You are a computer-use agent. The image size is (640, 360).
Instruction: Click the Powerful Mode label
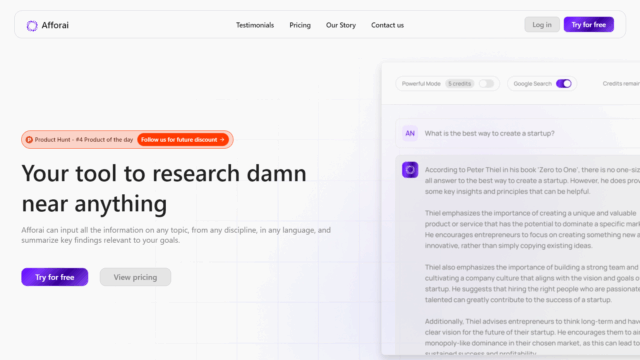point(421,84)
